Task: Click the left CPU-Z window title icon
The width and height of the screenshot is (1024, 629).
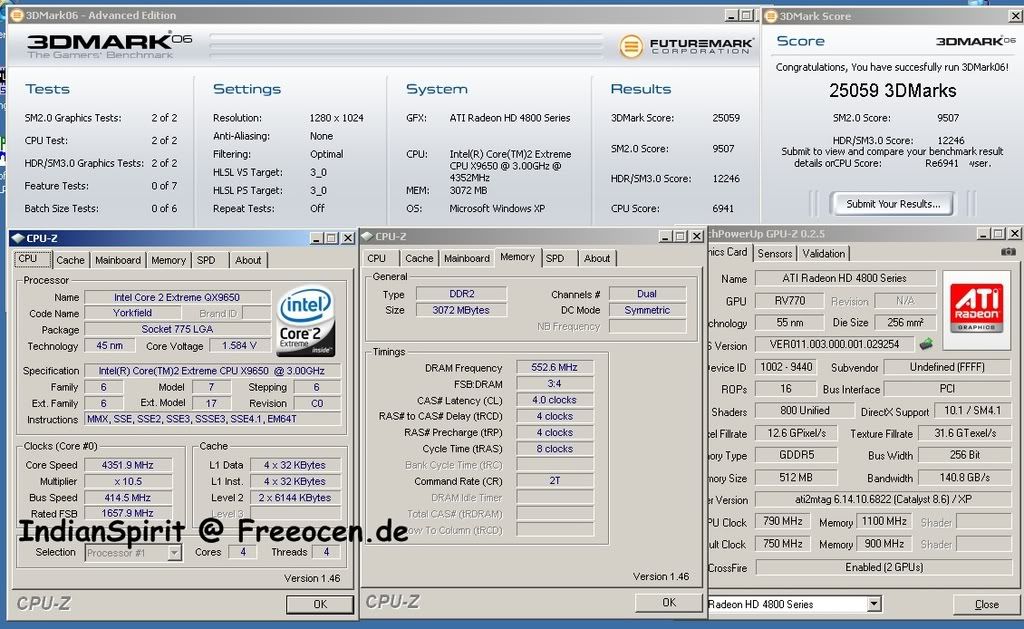Action: (18, 238)
